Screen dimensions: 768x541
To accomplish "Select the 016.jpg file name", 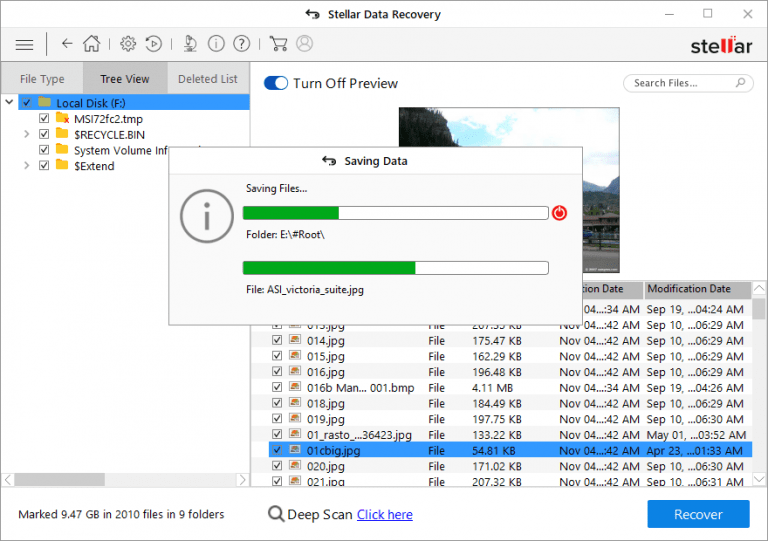I will click(x=326, y=372).
